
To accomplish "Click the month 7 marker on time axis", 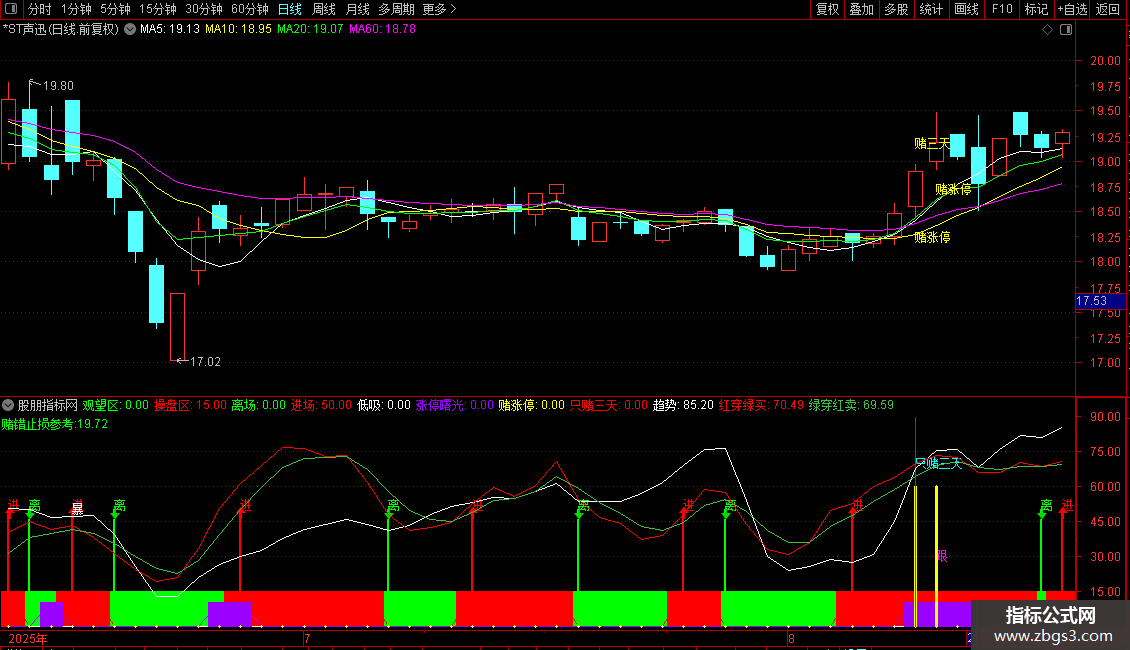I will tap(307, 639).
